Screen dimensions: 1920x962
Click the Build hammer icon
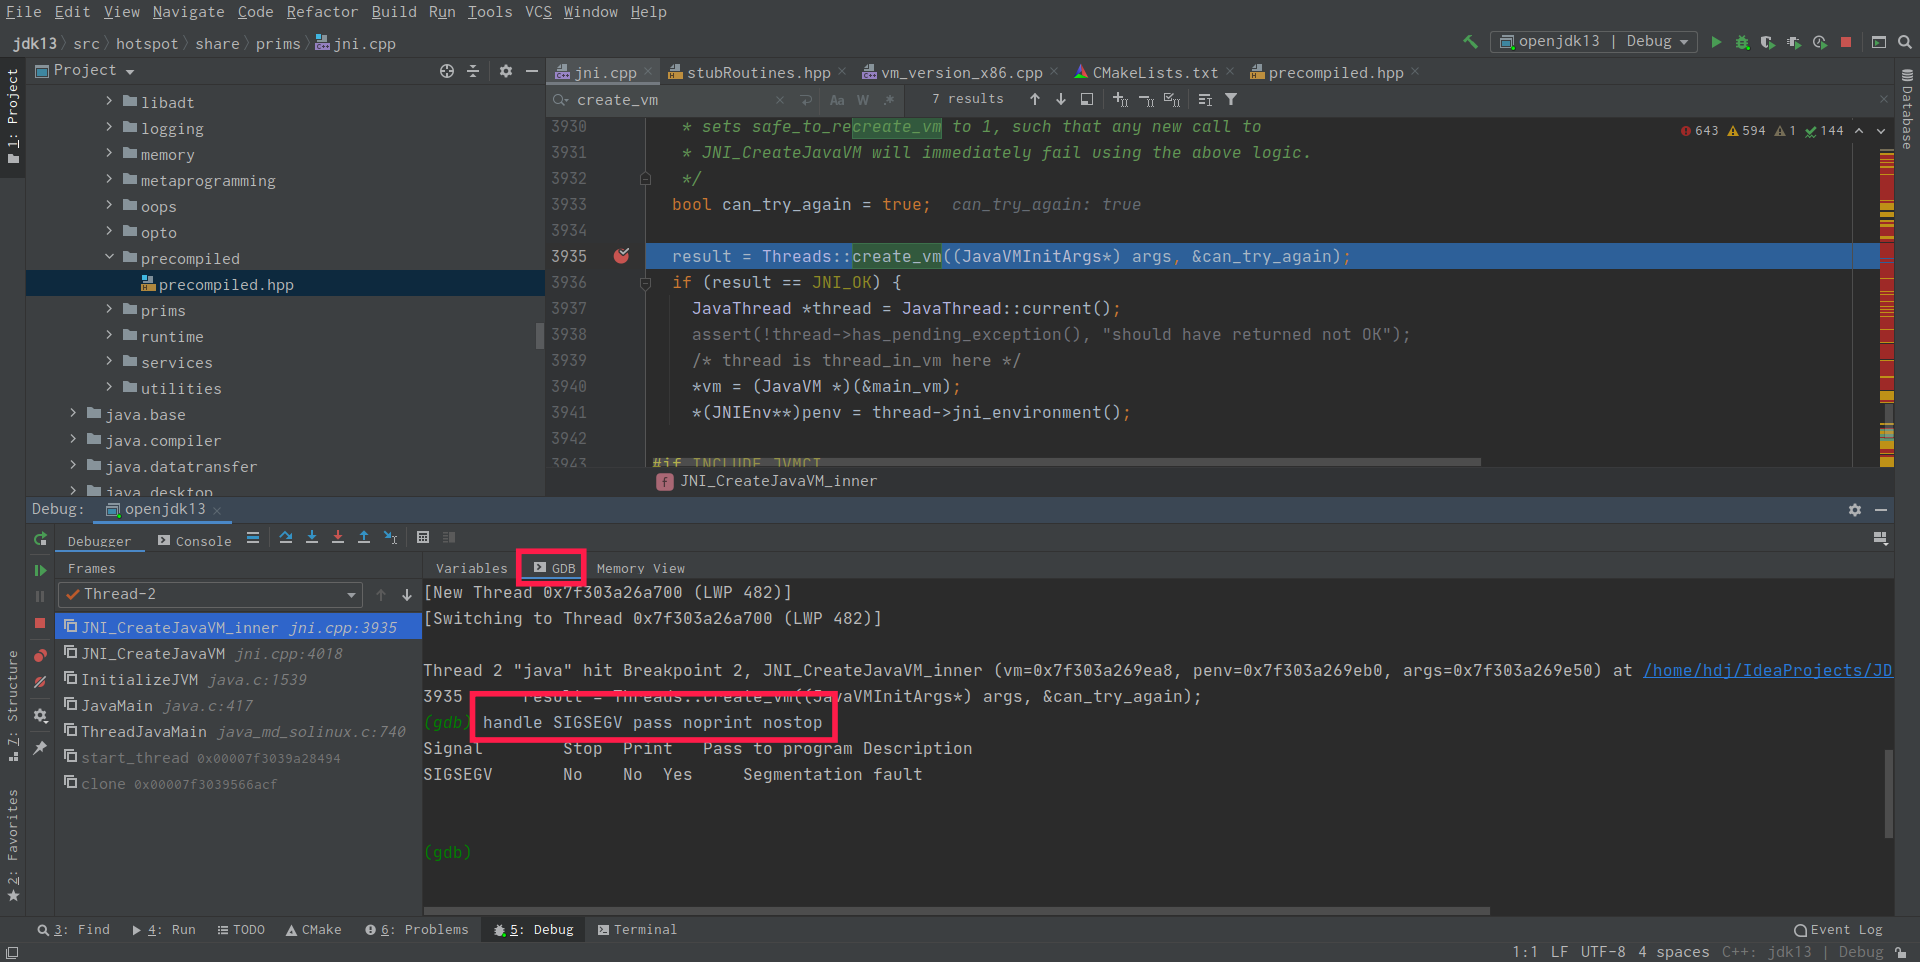tap(1470, 42)
